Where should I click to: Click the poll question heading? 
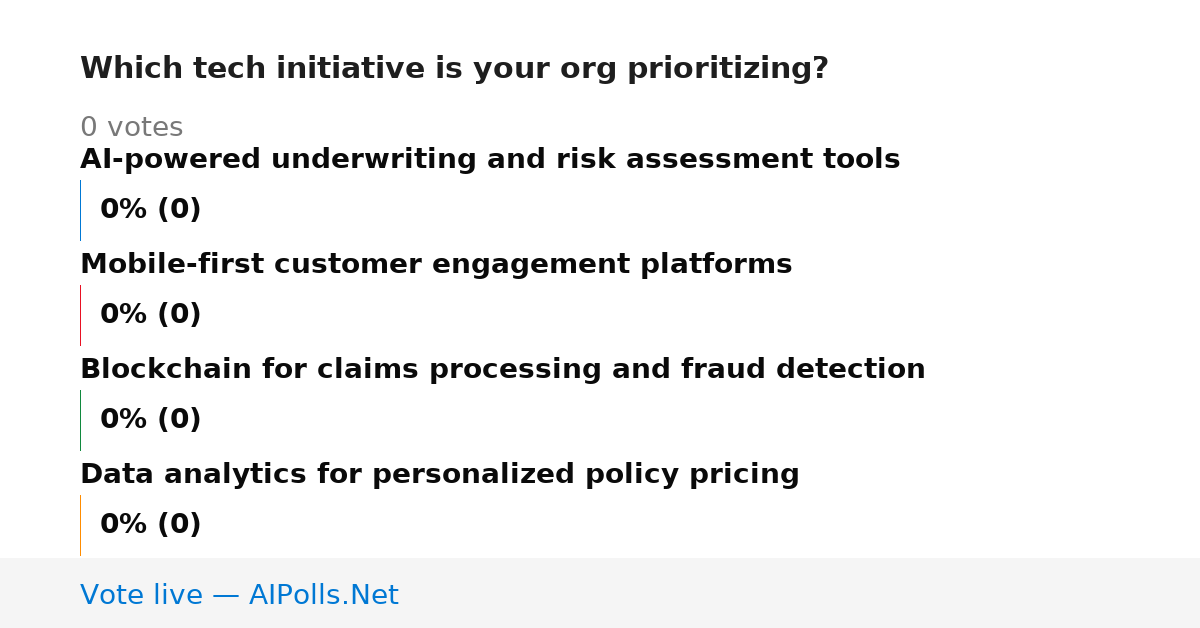tap(454, 69)
